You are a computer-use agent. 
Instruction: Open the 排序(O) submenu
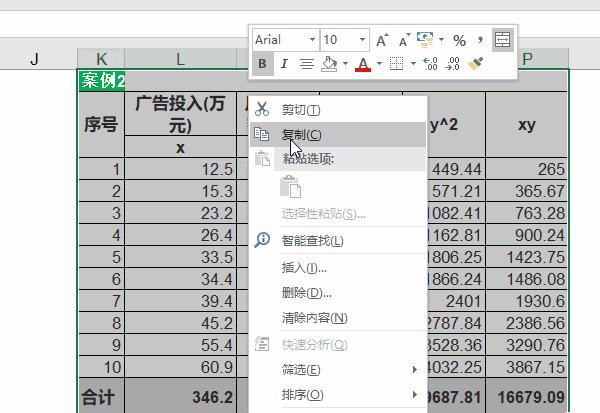click(x=338, y=395)
